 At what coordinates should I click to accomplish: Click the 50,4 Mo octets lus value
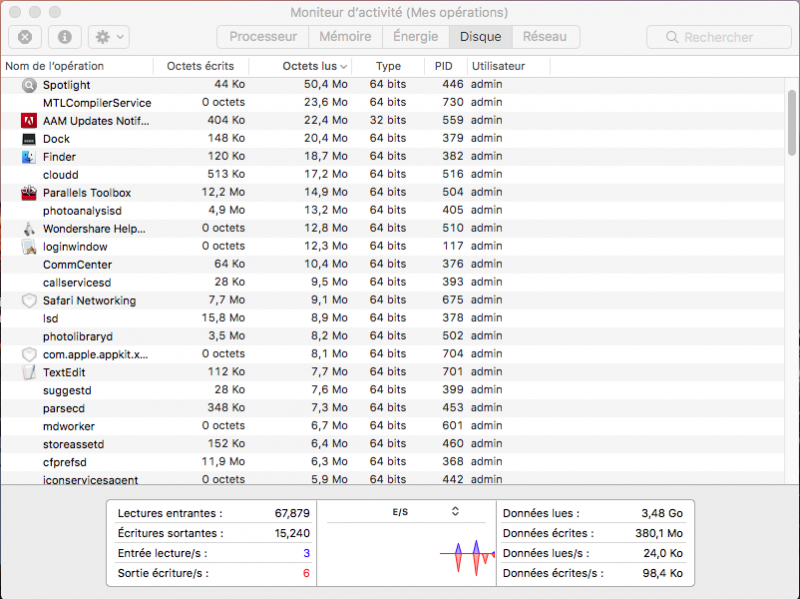point(326,84)
